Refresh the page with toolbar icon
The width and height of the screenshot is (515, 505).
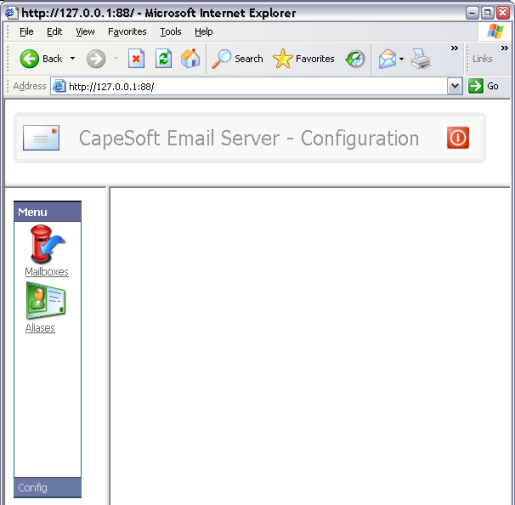163,59
